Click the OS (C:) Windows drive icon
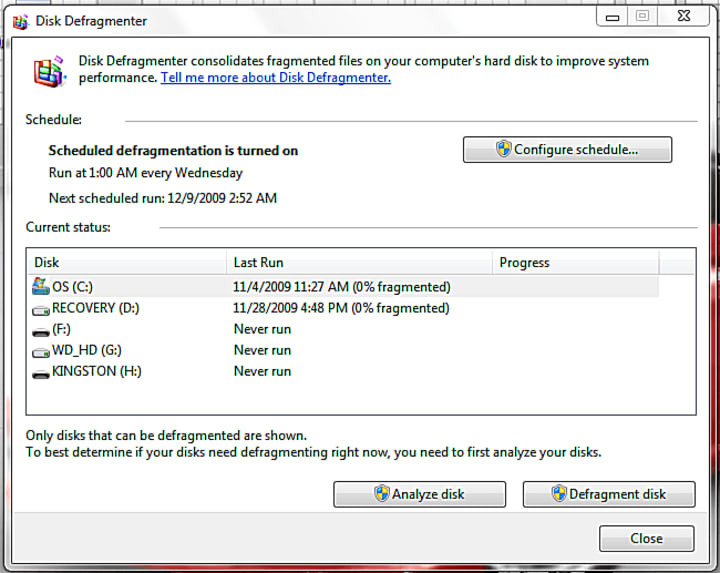This screenshot has width=720, height=573. pyautogui.click(x=41, y=286)
